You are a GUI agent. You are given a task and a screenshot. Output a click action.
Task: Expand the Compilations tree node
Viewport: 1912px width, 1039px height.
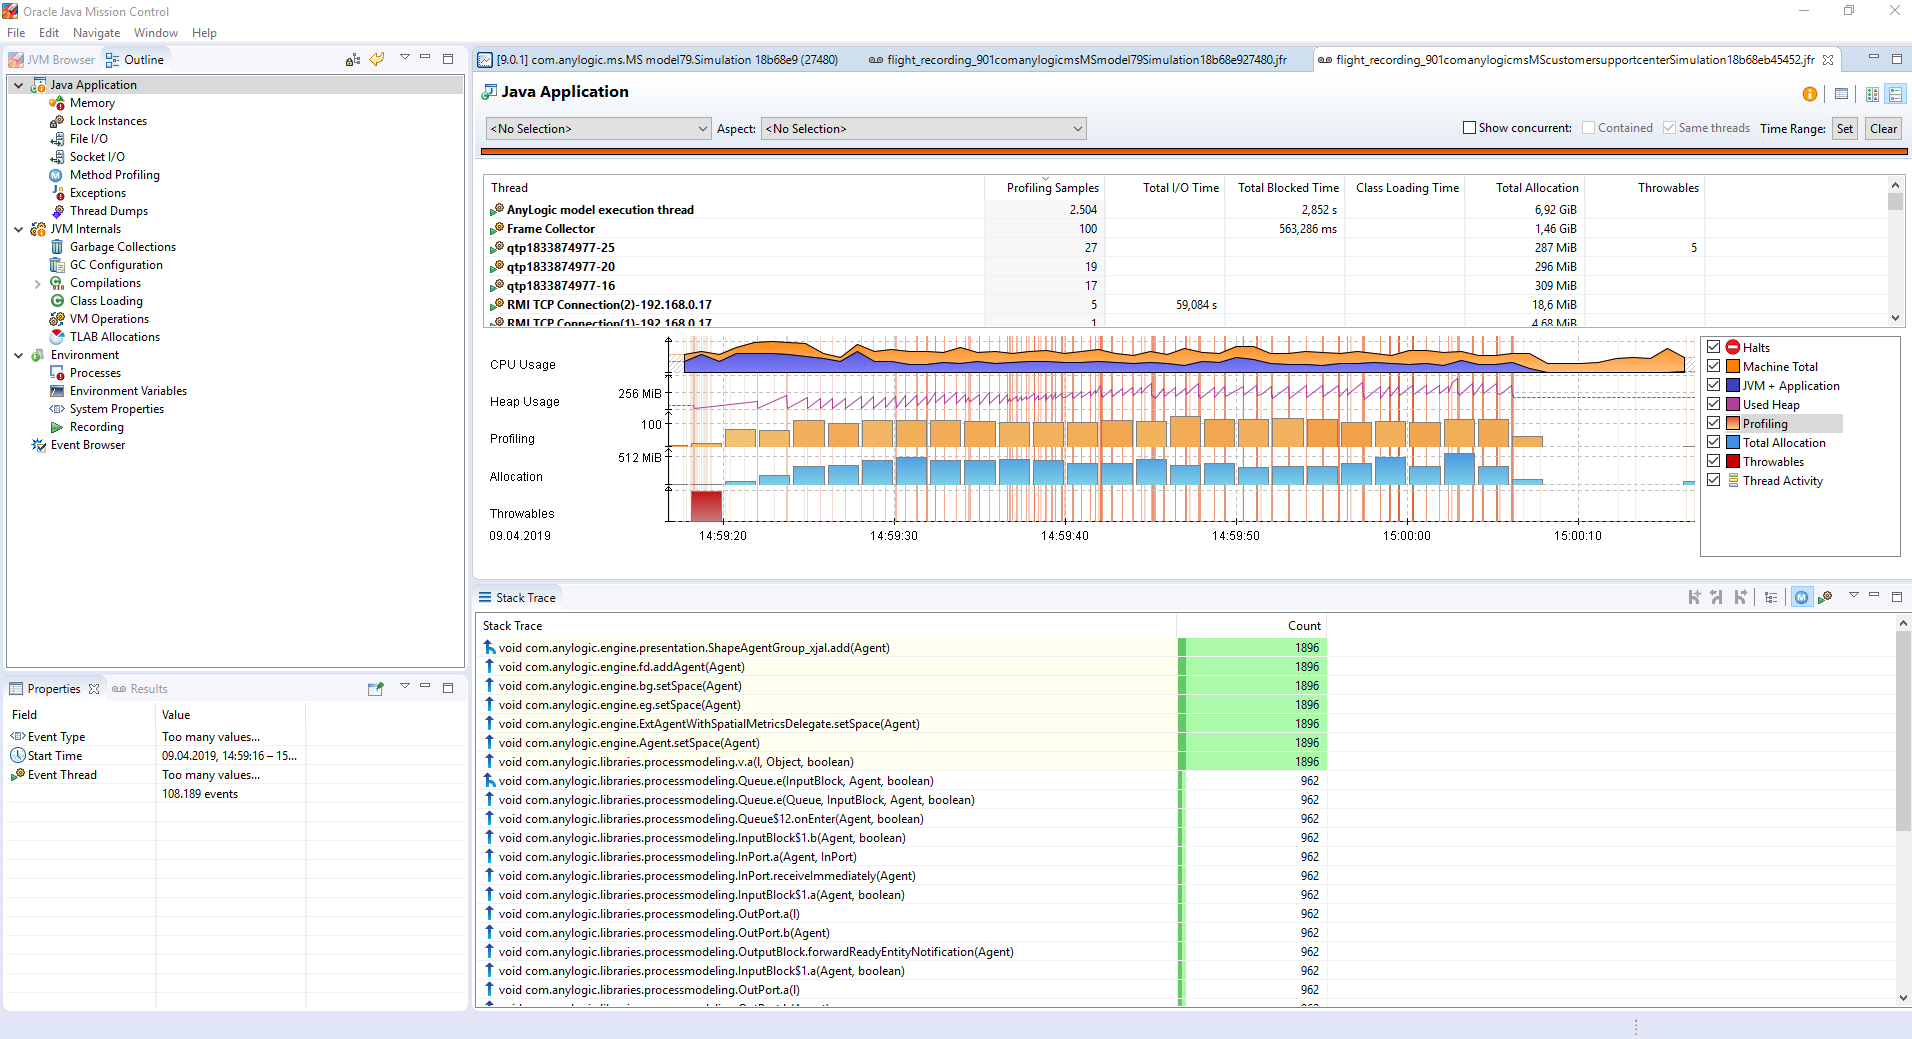(x=38, y=284)
